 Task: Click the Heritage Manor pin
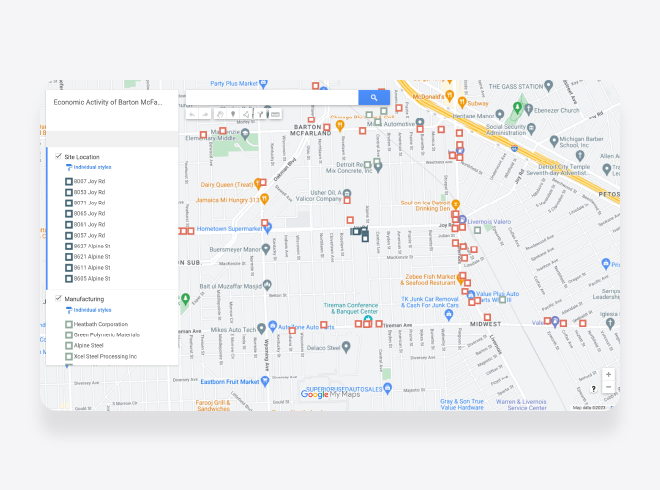coord(500,114)
